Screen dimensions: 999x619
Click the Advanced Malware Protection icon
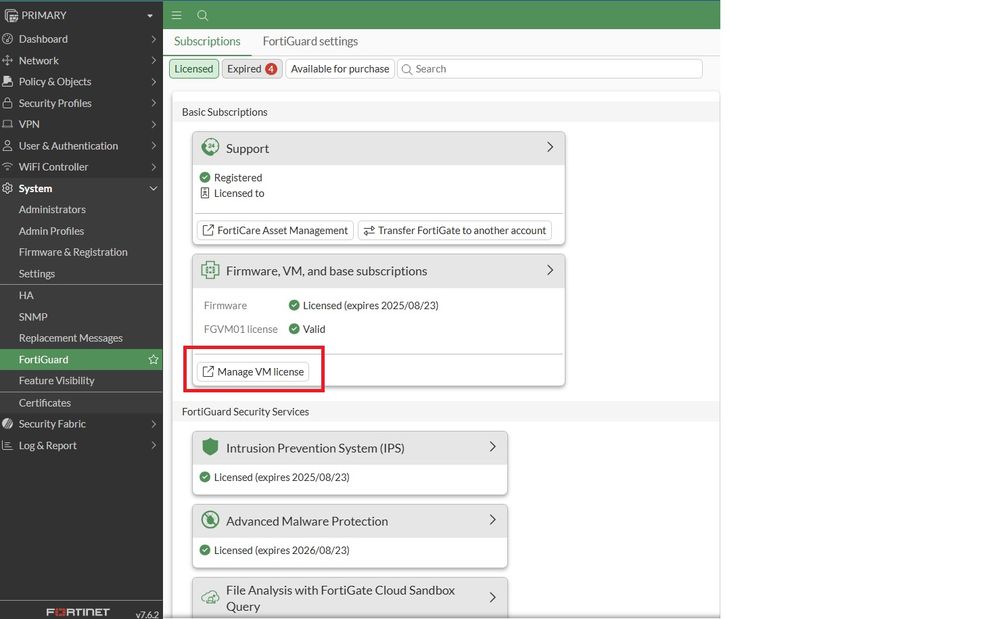(x=210, y=520)
